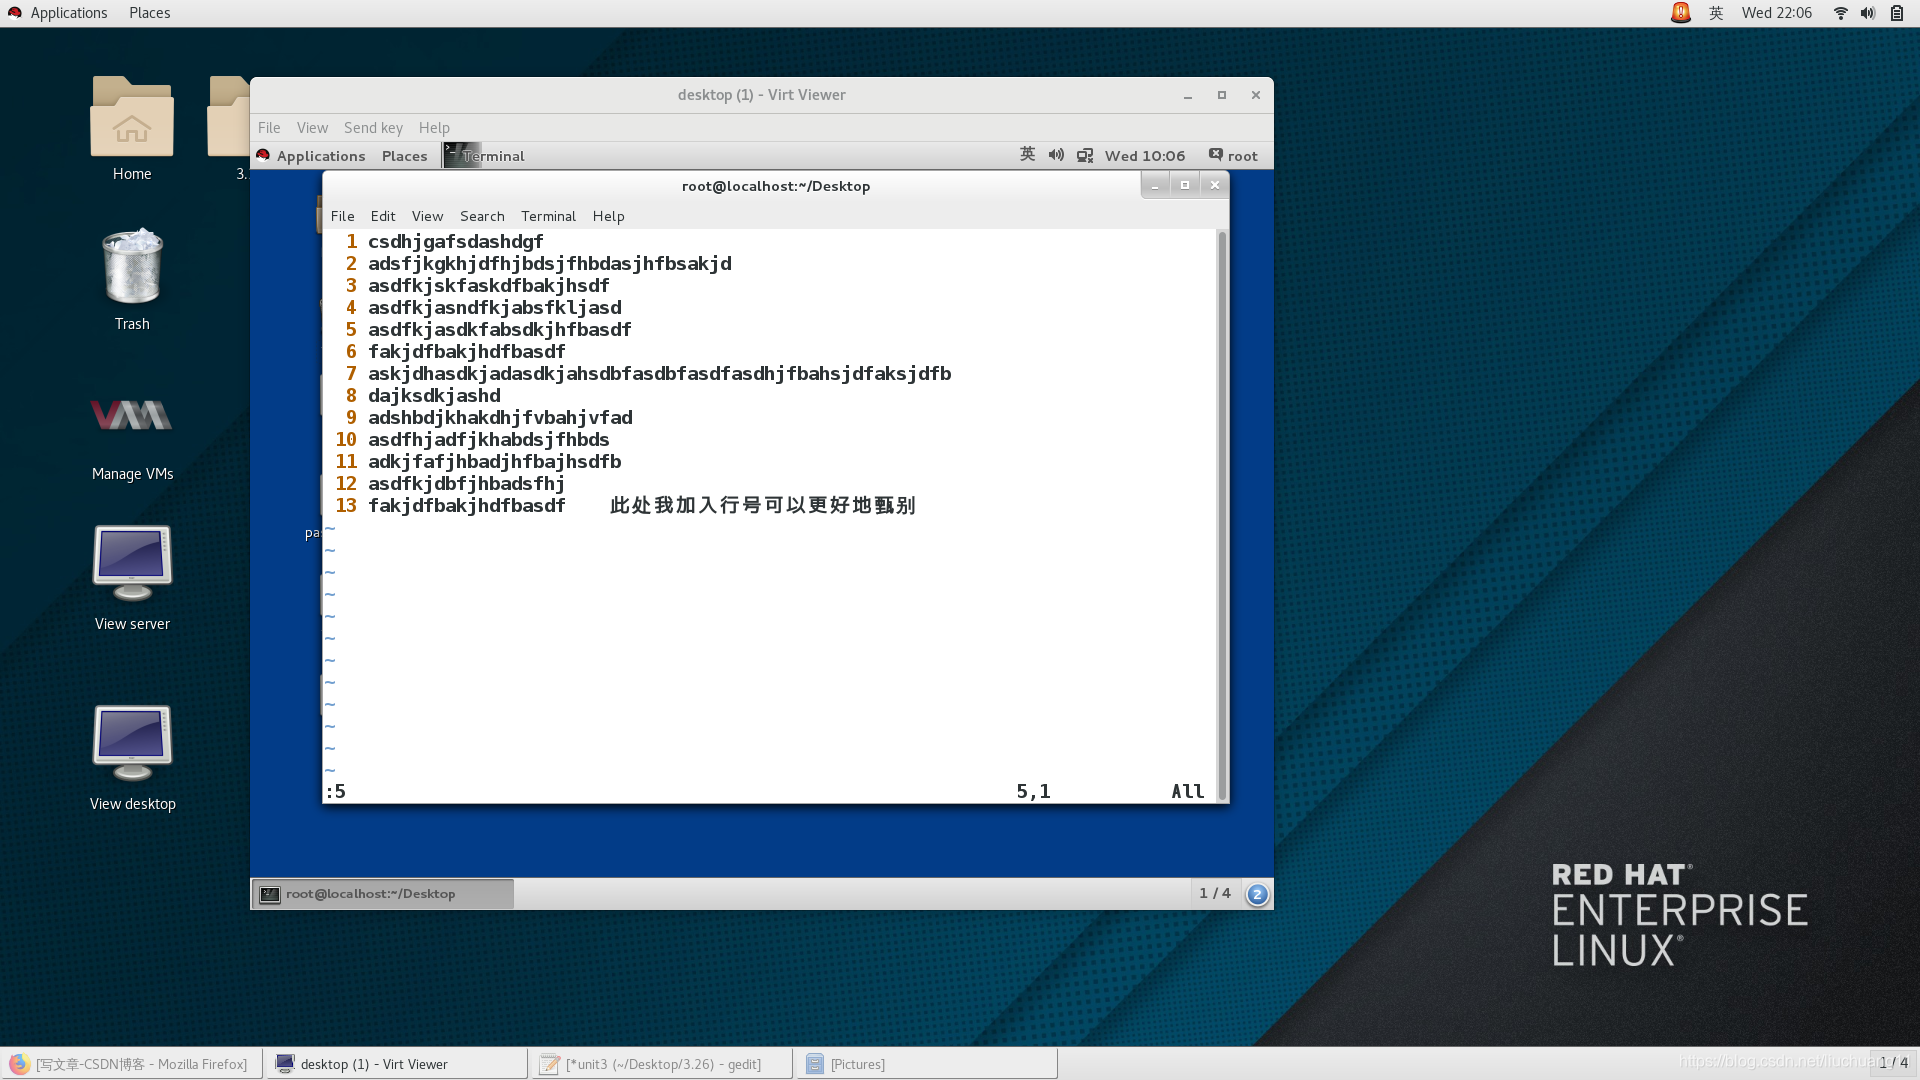1920x1080 pixels.
Task: Open terminal View menu
Action: click(x=427, y=216)
